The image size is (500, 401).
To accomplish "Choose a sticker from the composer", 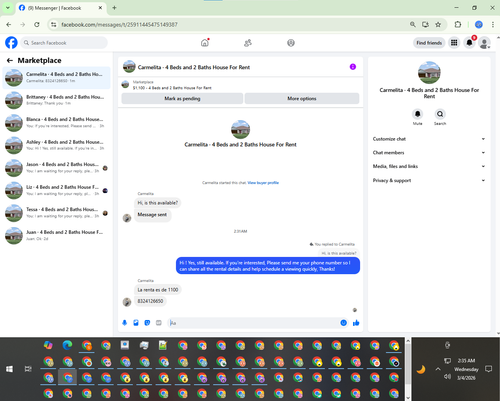I will click(147, 323).
